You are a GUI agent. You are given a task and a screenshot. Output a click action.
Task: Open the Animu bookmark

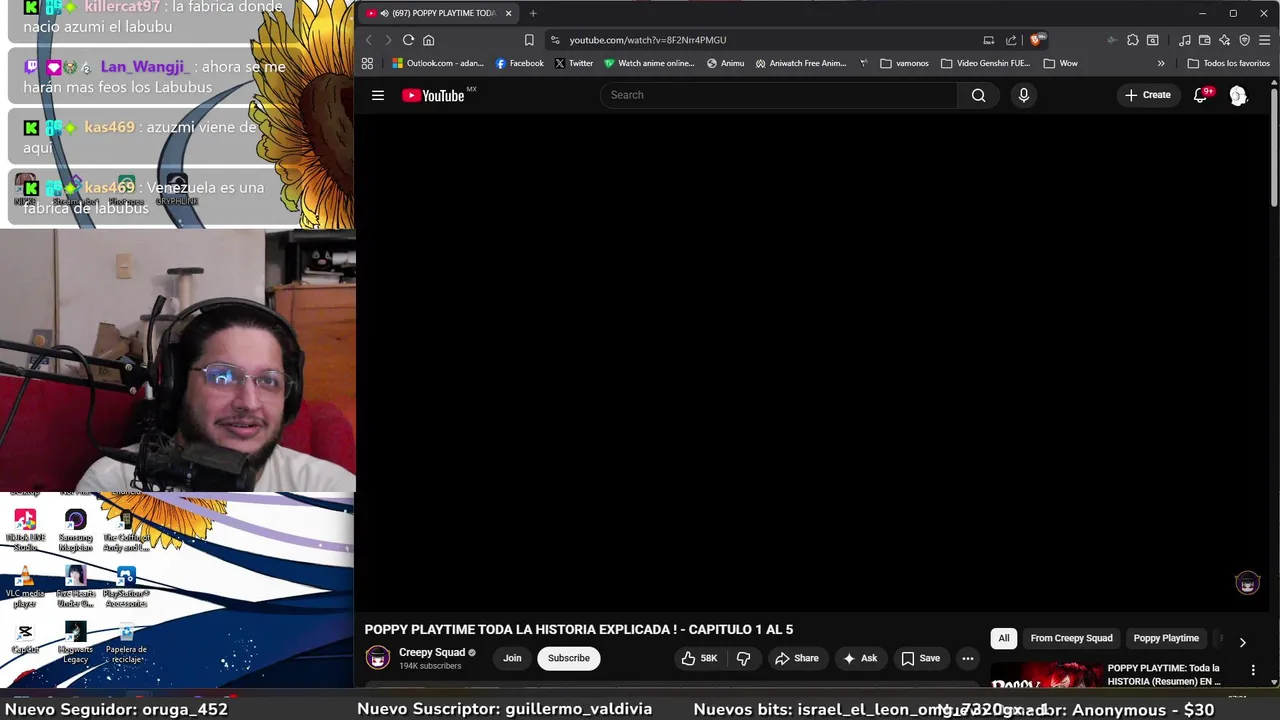[725, 63]
